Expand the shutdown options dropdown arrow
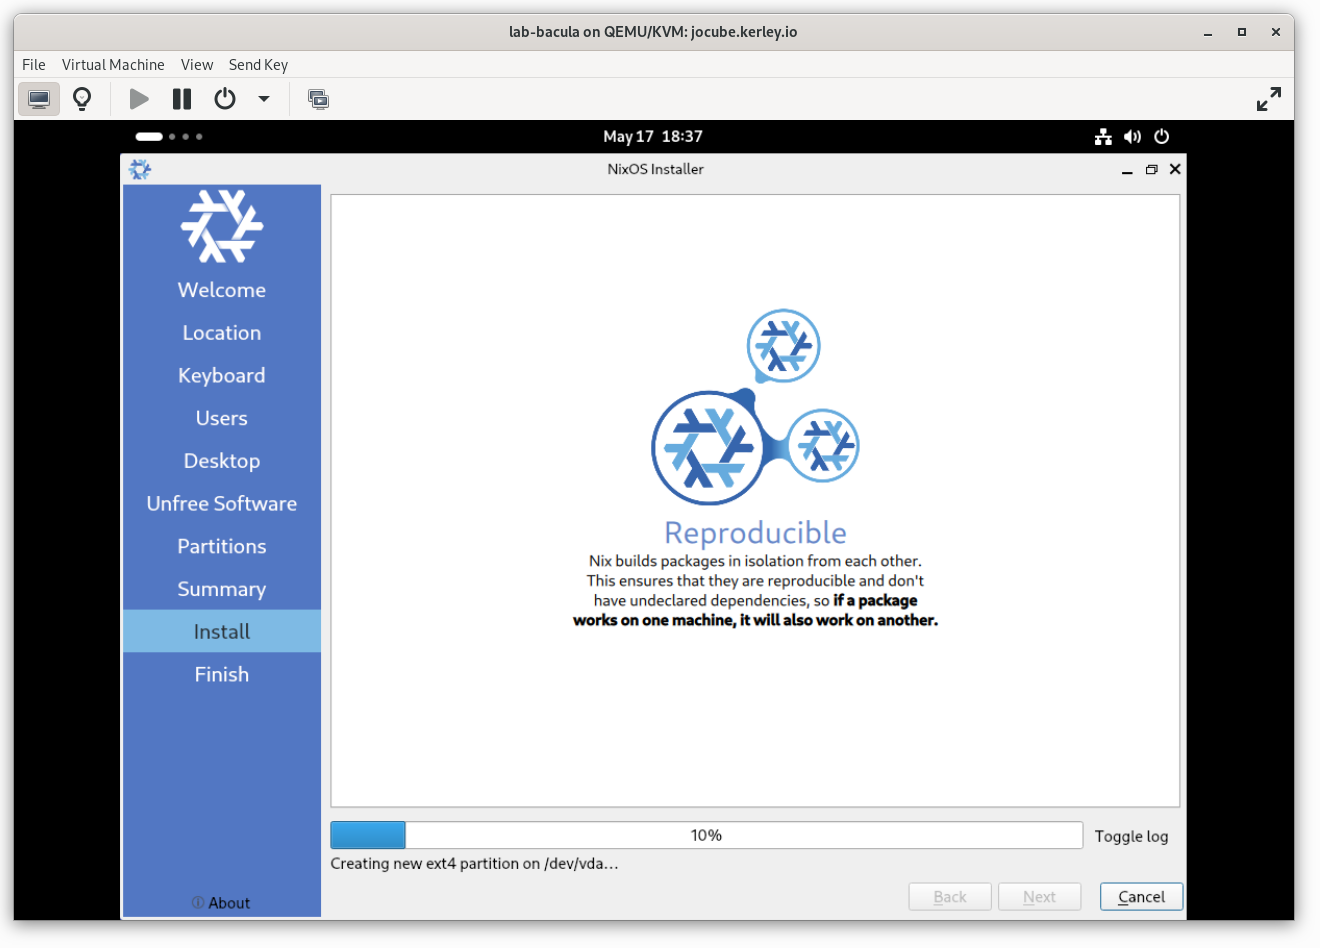This screenshot has height=948, width=1320. [x=264, y=99]
